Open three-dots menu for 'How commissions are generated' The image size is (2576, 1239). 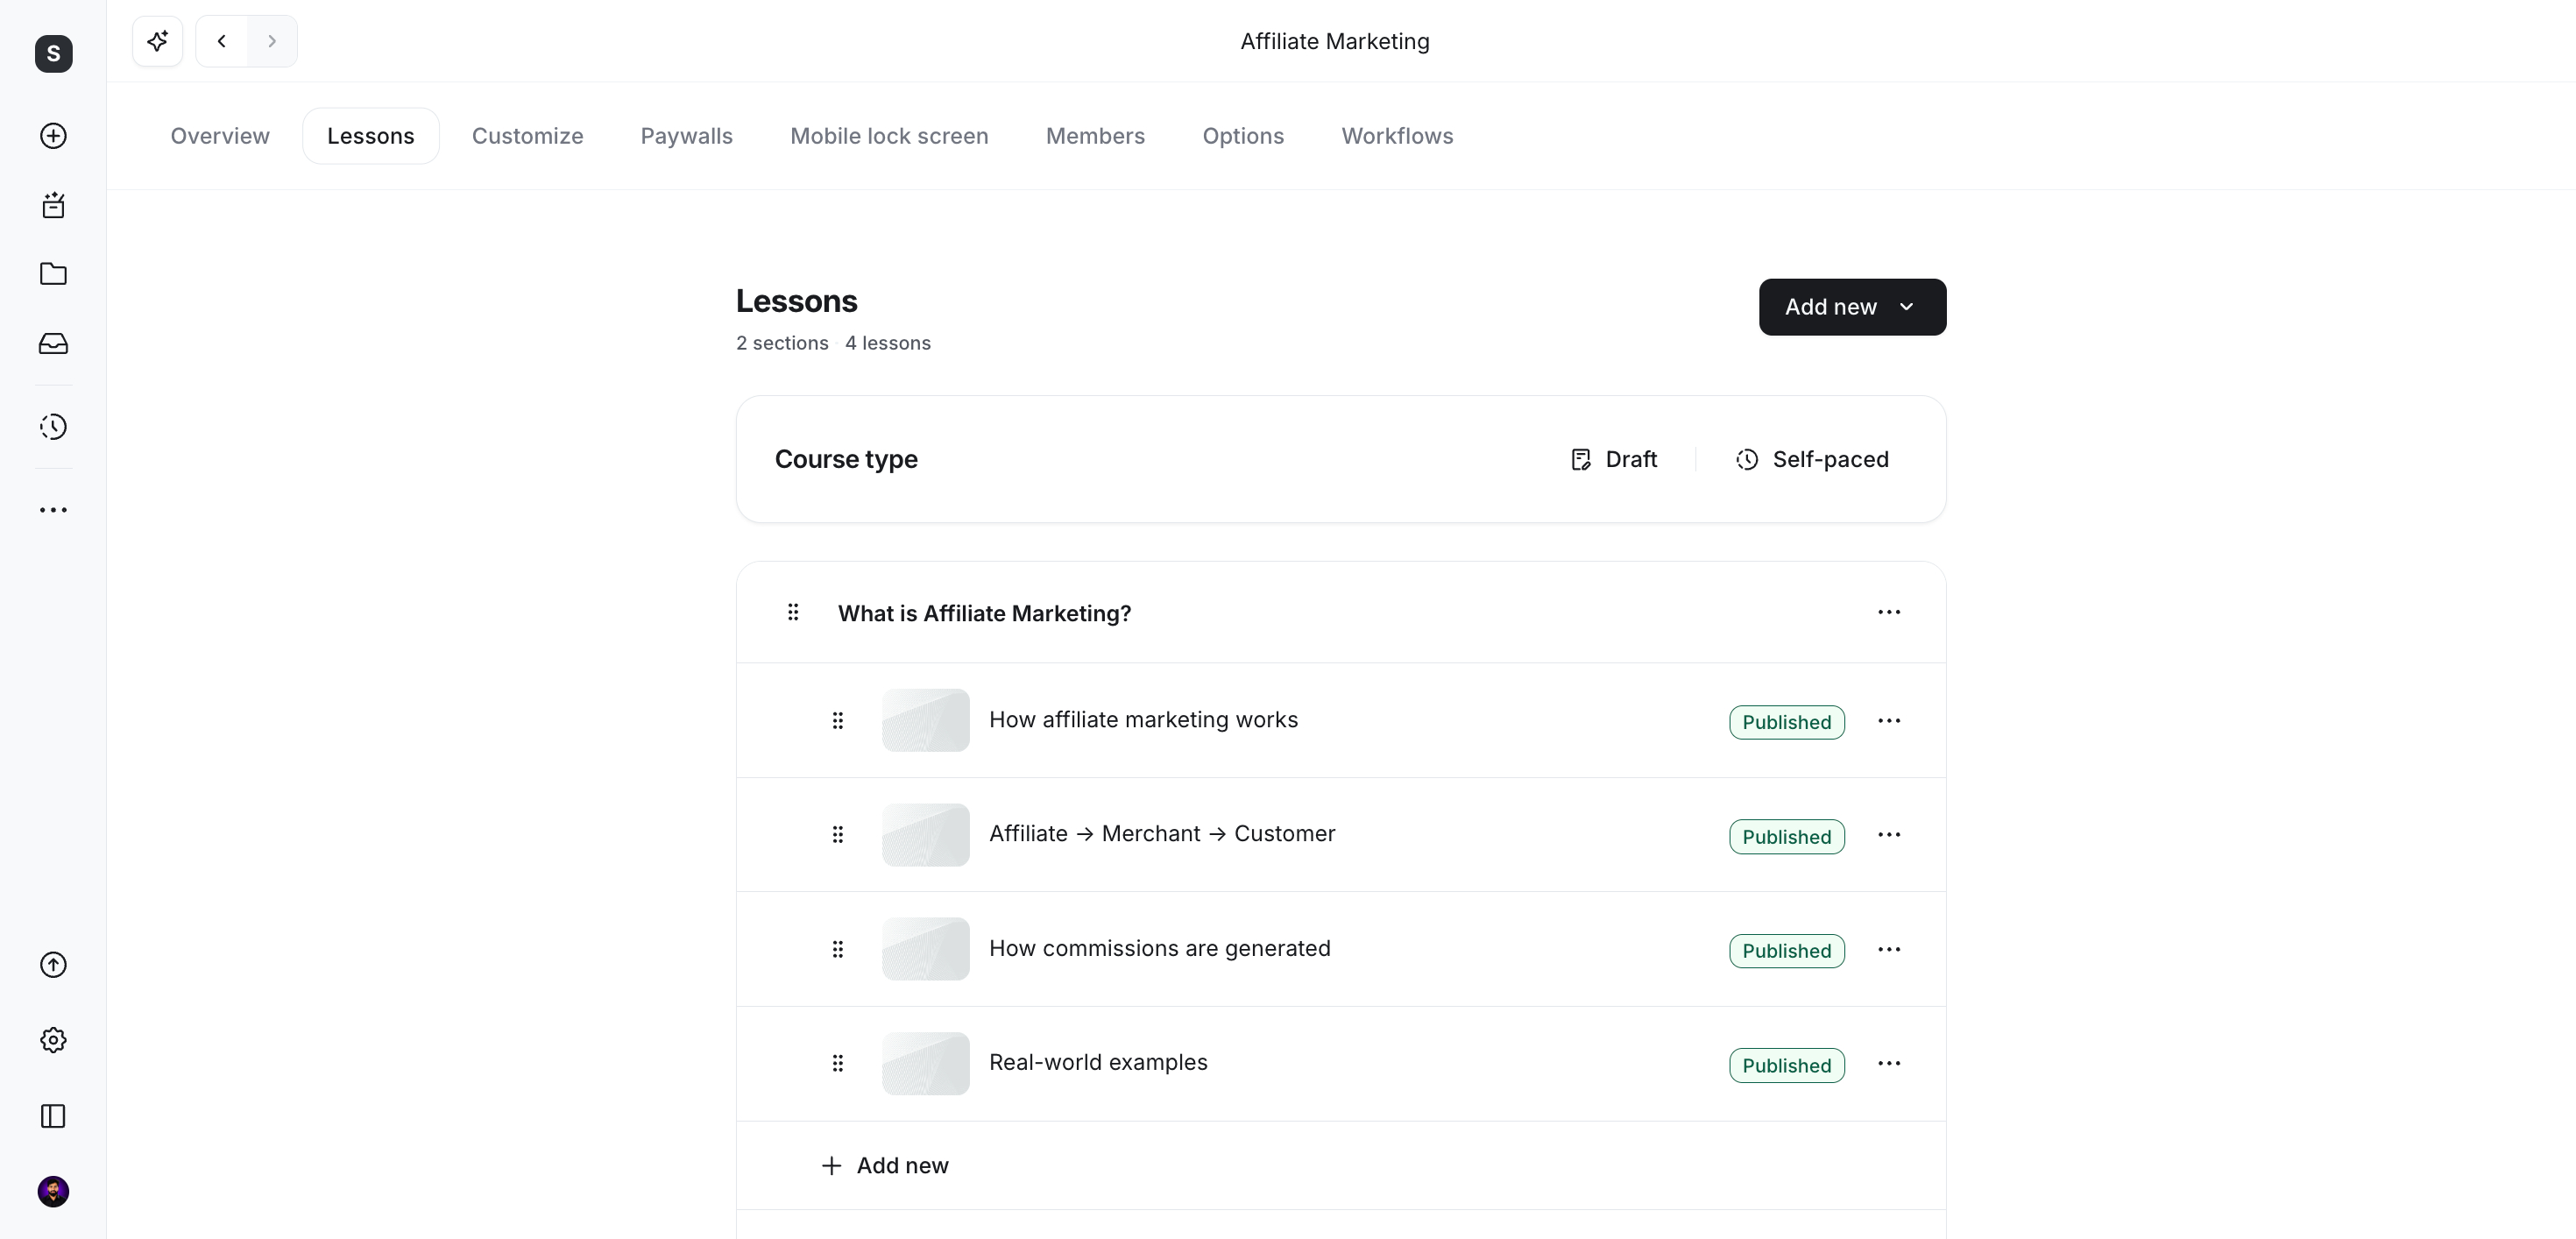coord(1889,949)
